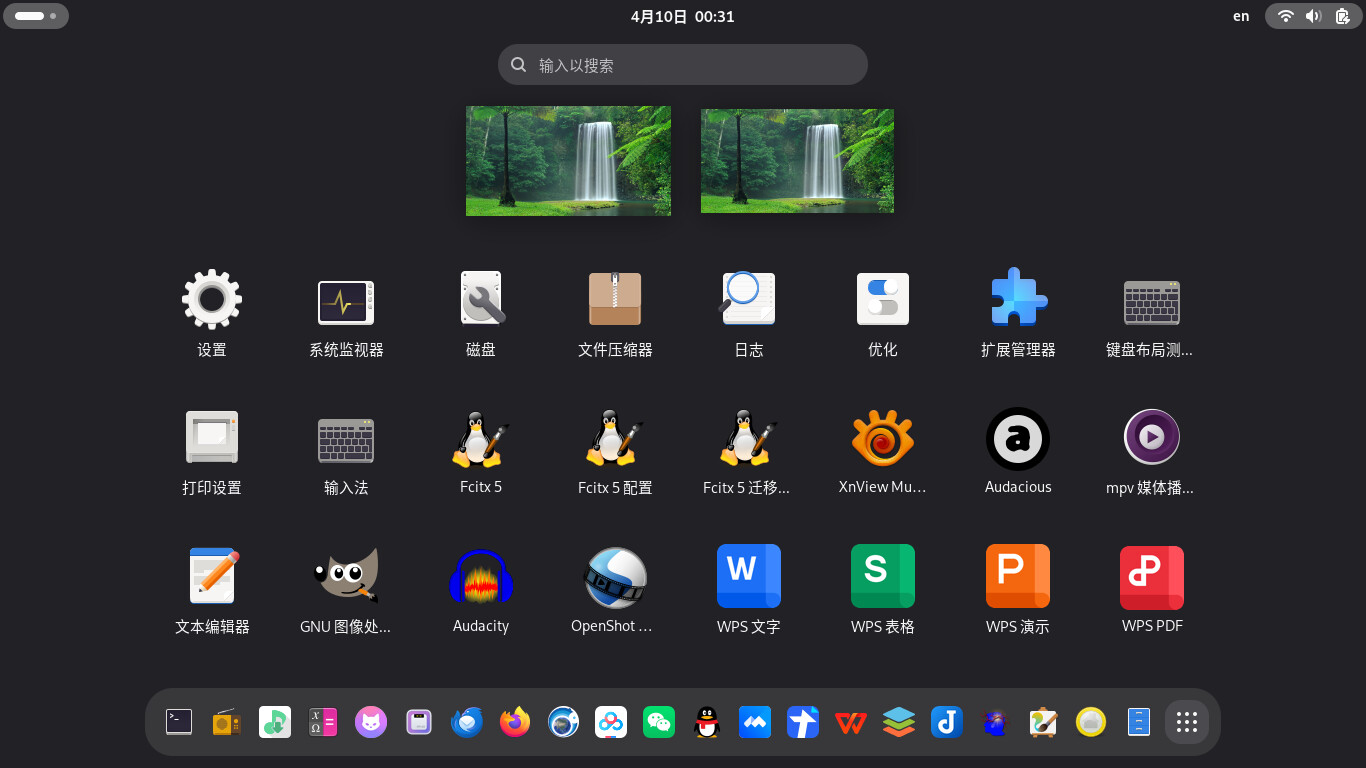Viewport: 1366px width, 768px height.
Task: Launch XnView MP image viewer
Action: 882,439
